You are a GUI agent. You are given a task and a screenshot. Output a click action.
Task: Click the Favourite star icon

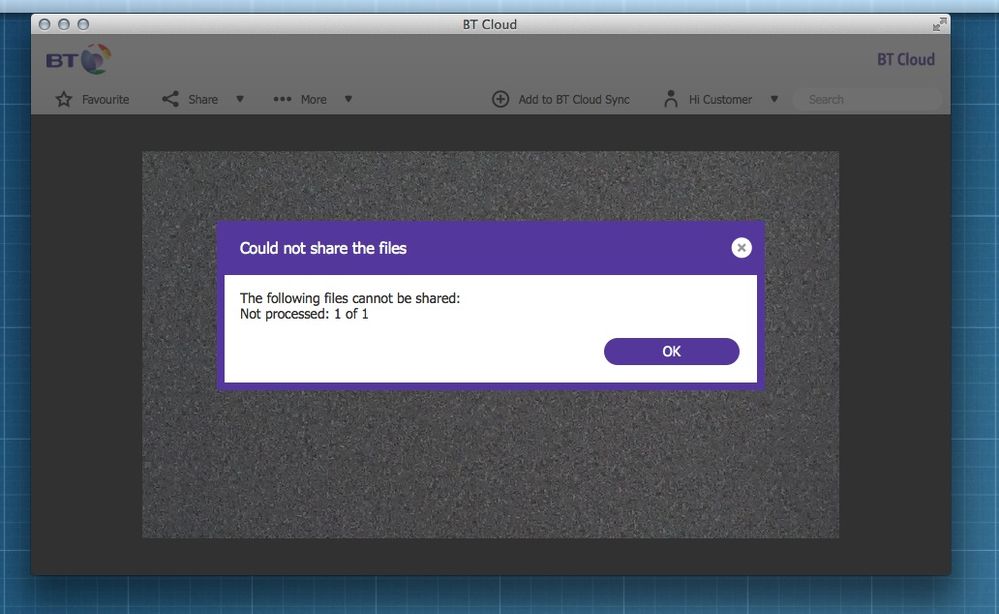pos(64,99)
